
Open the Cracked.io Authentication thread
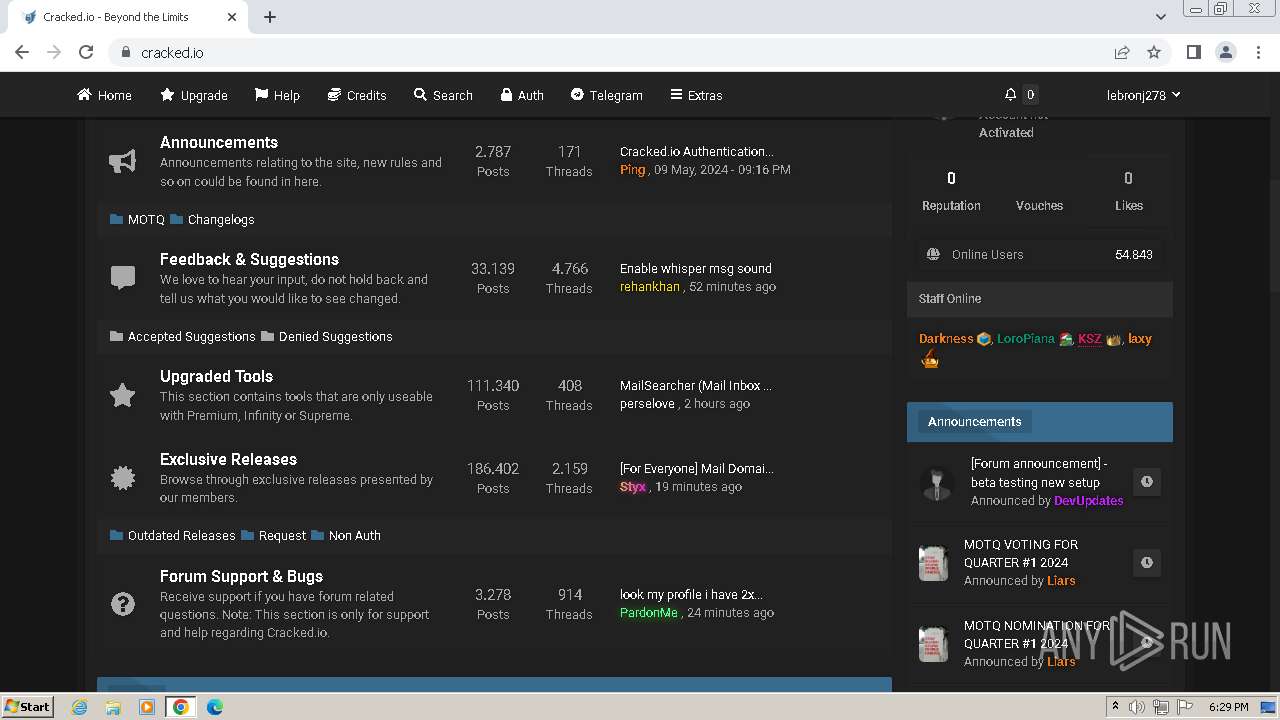click(696, 151)
